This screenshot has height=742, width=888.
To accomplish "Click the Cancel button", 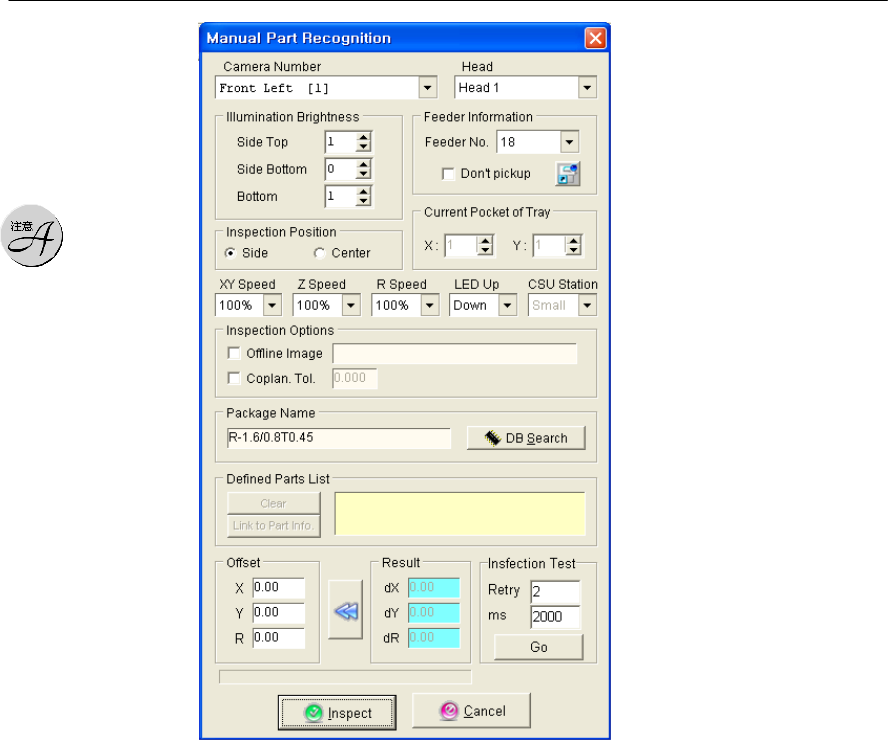I will pos(471,710).
